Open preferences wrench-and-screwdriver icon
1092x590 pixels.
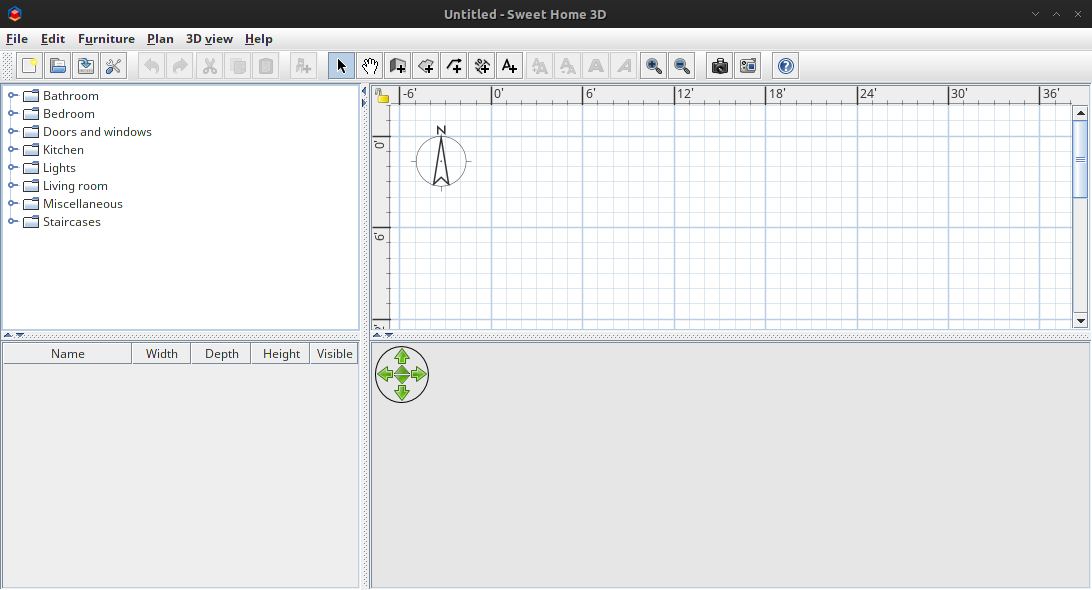[114, 66]
